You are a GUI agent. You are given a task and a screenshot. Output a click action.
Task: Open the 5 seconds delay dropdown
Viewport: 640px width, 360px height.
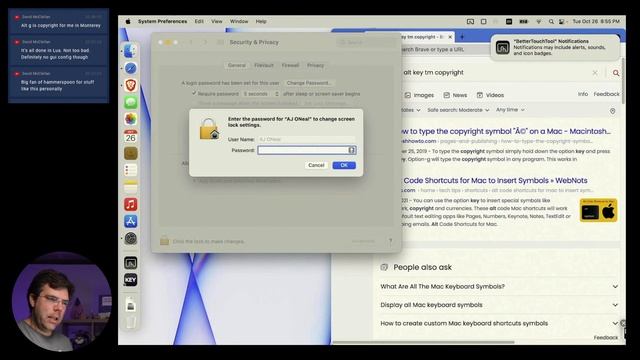(x=261, y=94)
